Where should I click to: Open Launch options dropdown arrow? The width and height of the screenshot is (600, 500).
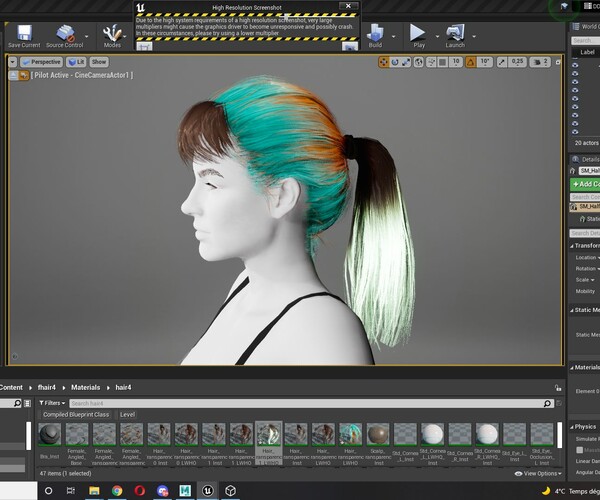[x=474, y=36]
